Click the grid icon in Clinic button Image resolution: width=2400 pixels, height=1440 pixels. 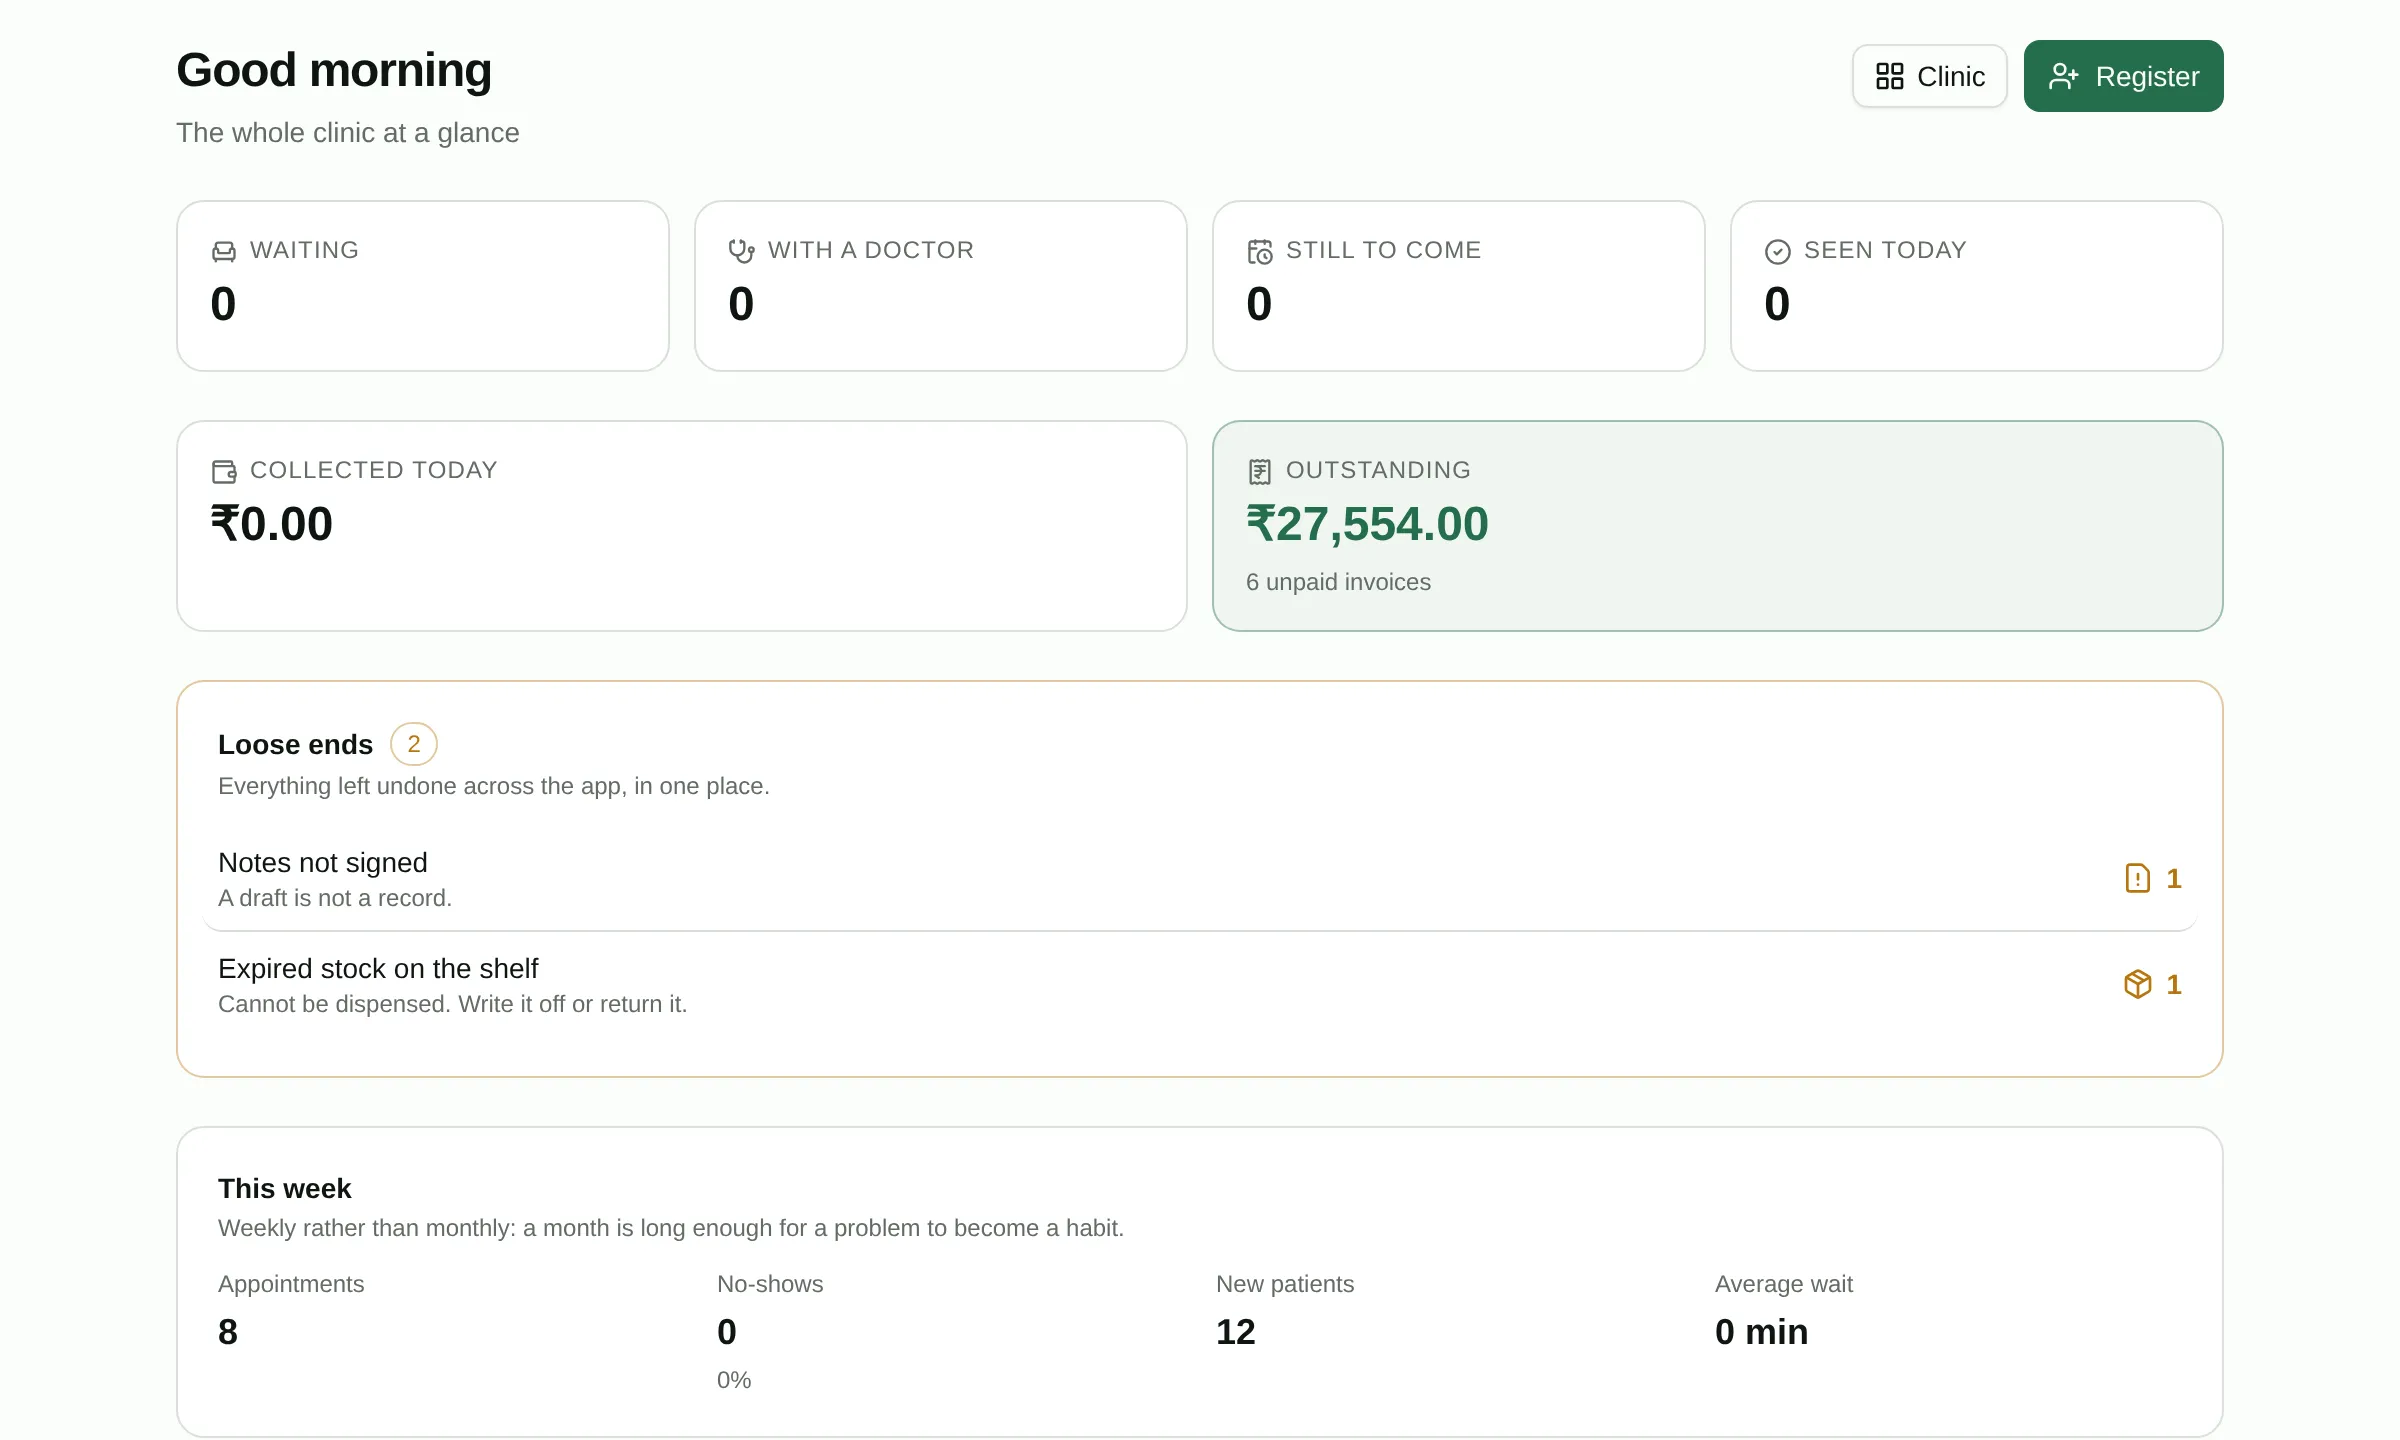tap(1889, 76)
